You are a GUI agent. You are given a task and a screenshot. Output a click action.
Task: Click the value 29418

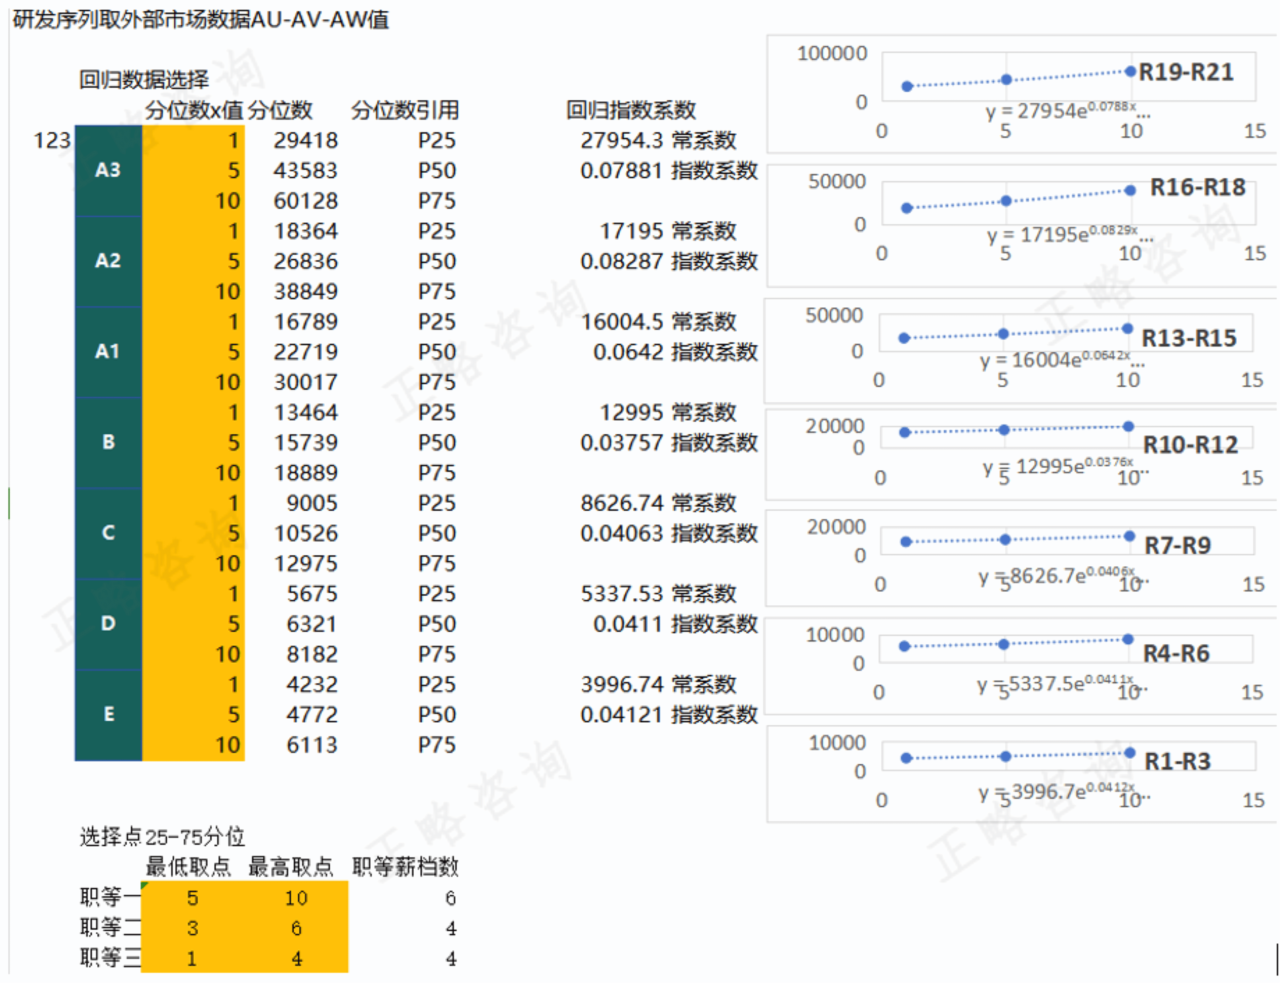click(306, 140)
